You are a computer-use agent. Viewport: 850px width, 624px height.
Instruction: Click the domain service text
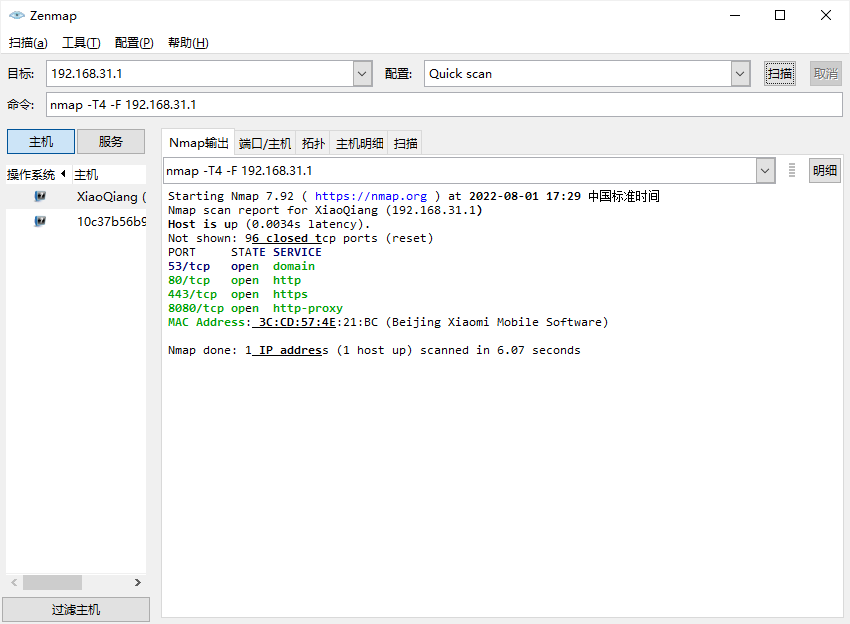tap(294, 266)
